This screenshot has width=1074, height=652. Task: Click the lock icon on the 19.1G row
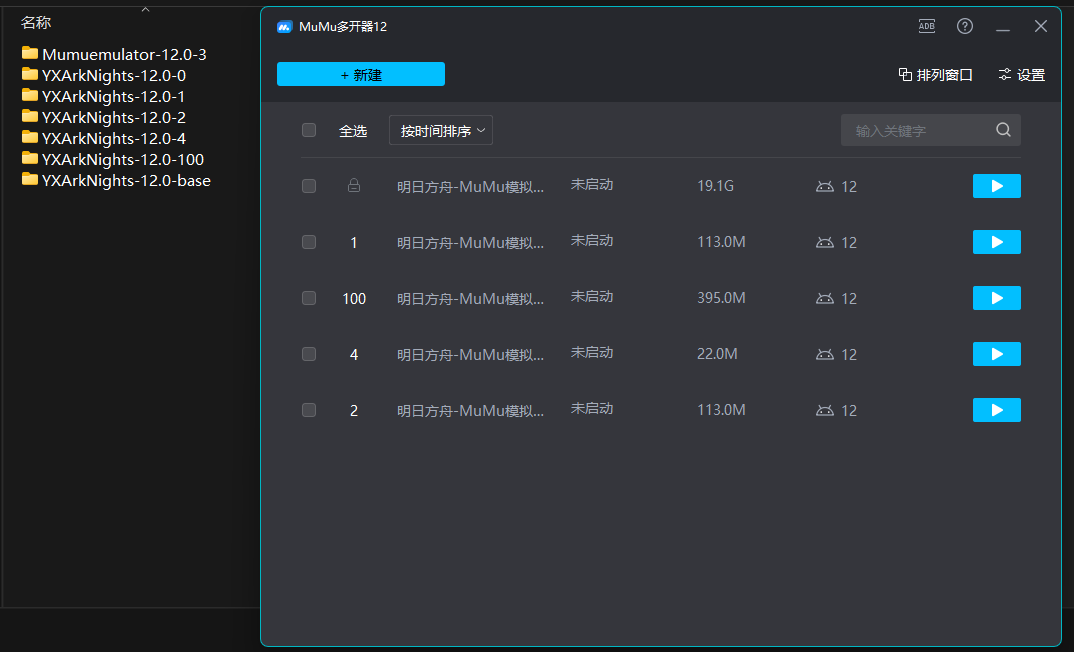point(354,185)
